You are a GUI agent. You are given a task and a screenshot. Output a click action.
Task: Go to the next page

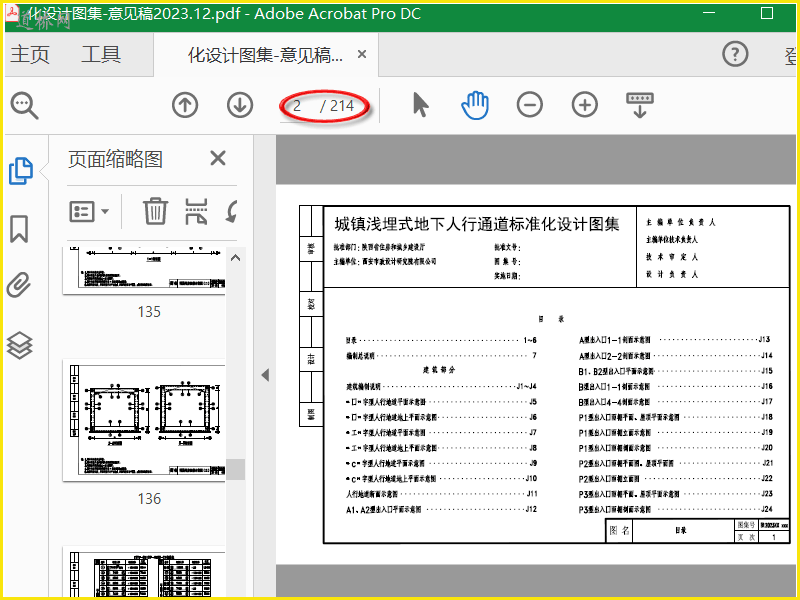click(240, 105)
